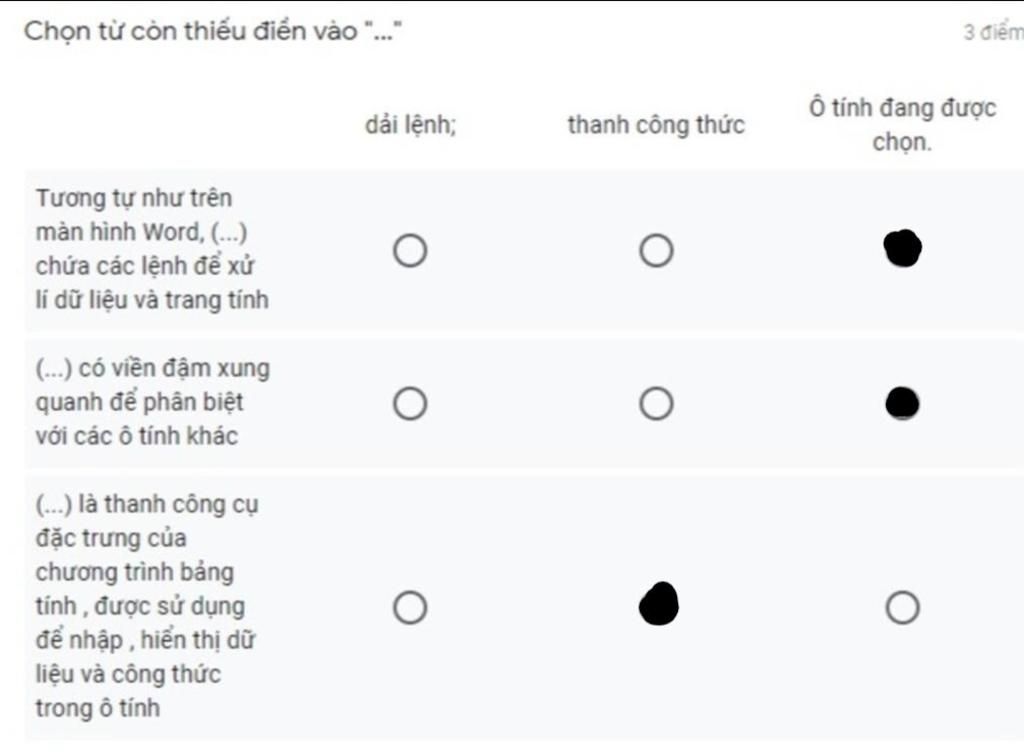Click the 'thanh công thức' column header
Image resolution: width=1024 pixels, height=754 pixels.
656,126
